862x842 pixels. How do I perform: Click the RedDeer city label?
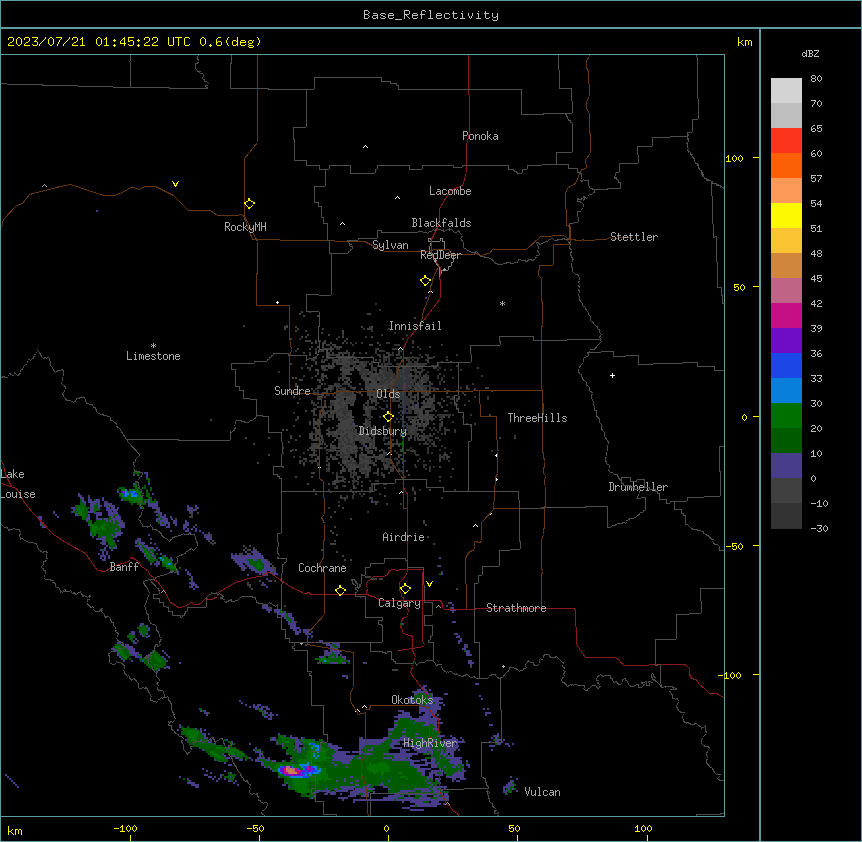[440, 255]
